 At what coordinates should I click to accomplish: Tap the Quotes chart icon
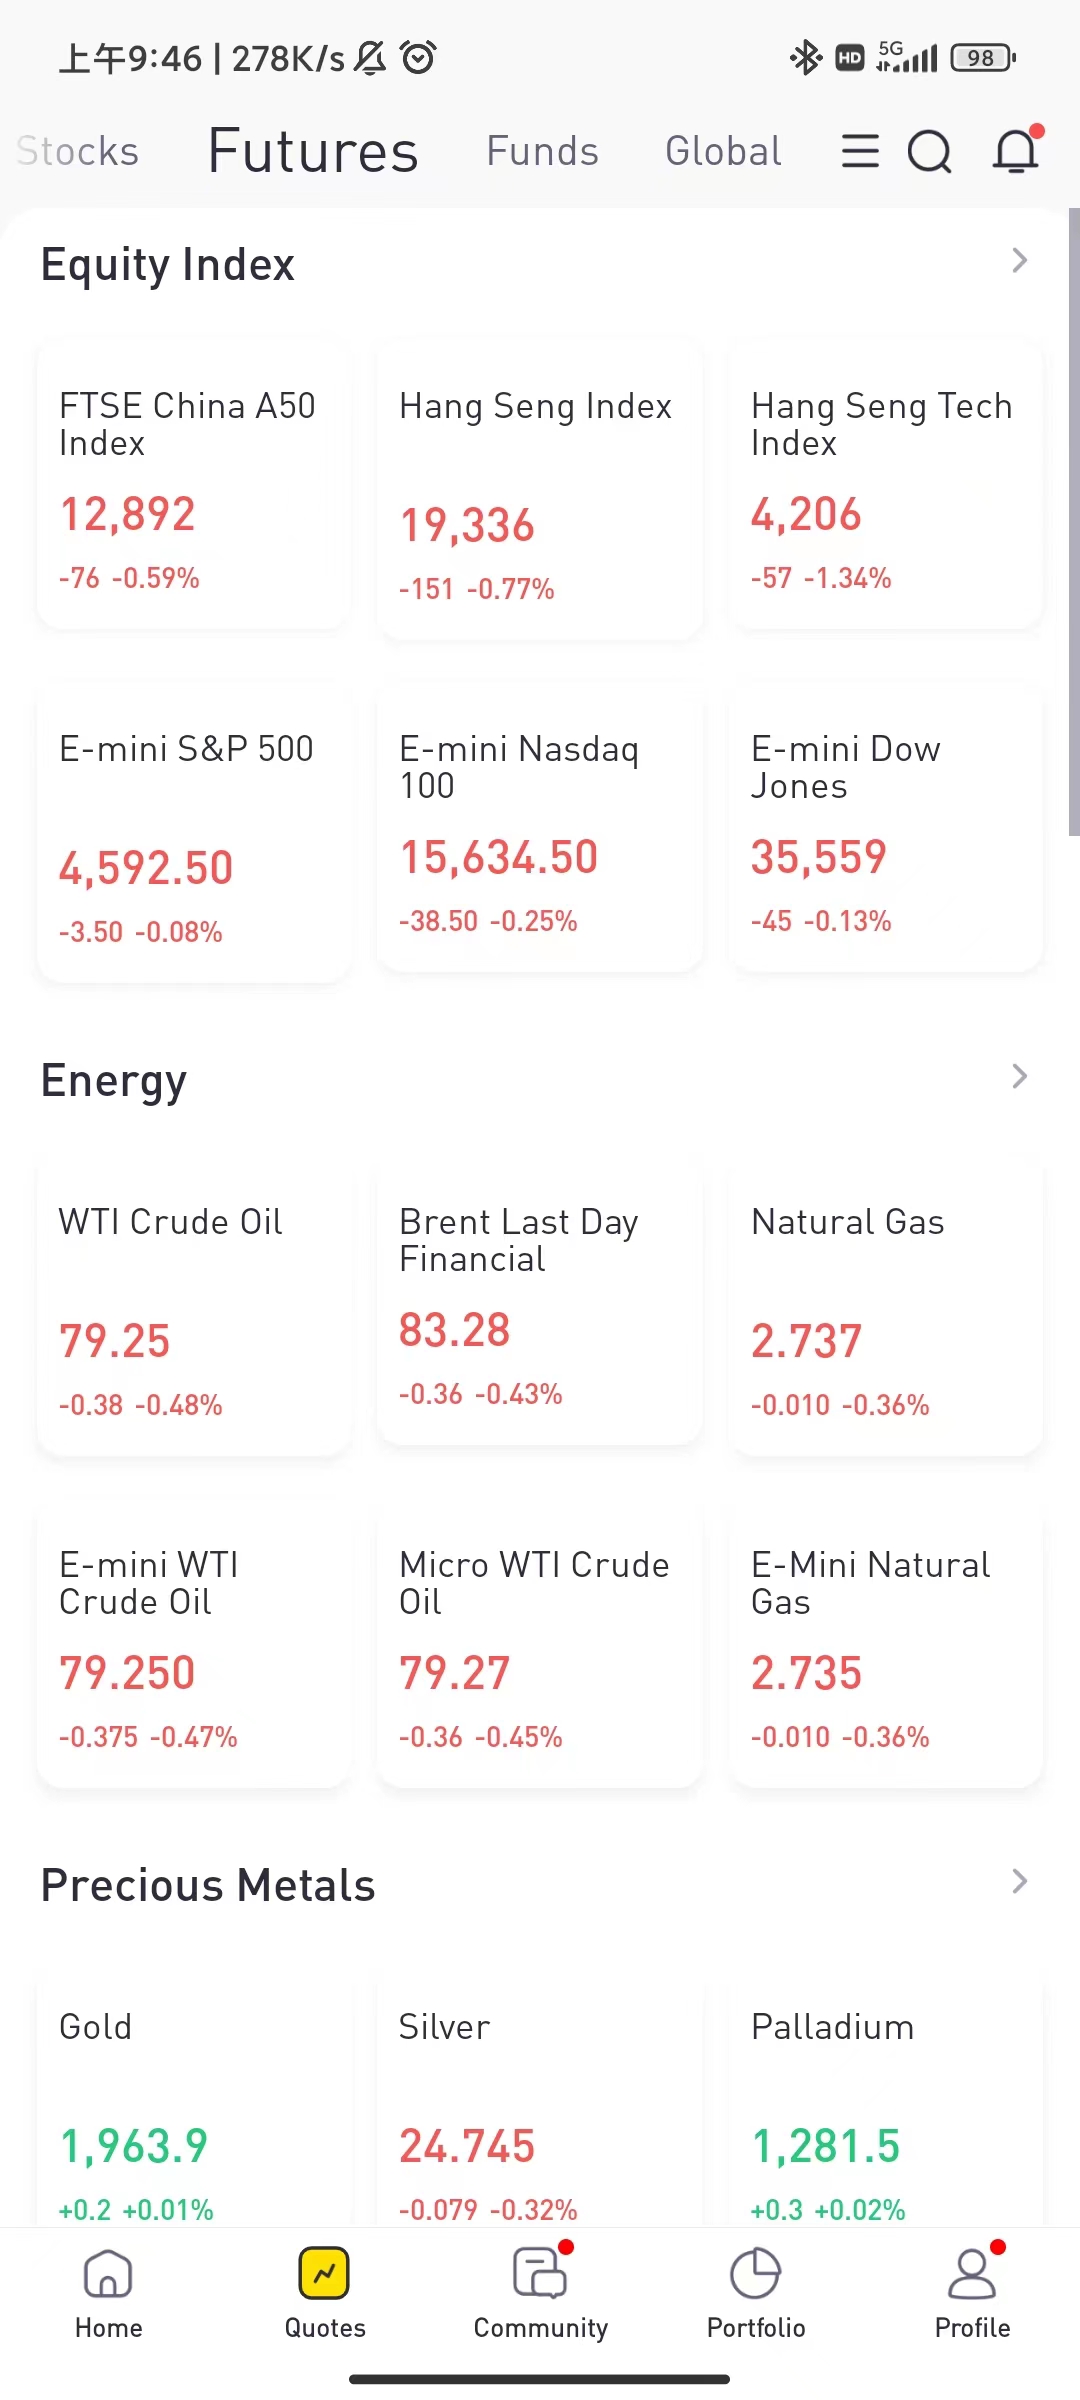(x=324, y=2274)
